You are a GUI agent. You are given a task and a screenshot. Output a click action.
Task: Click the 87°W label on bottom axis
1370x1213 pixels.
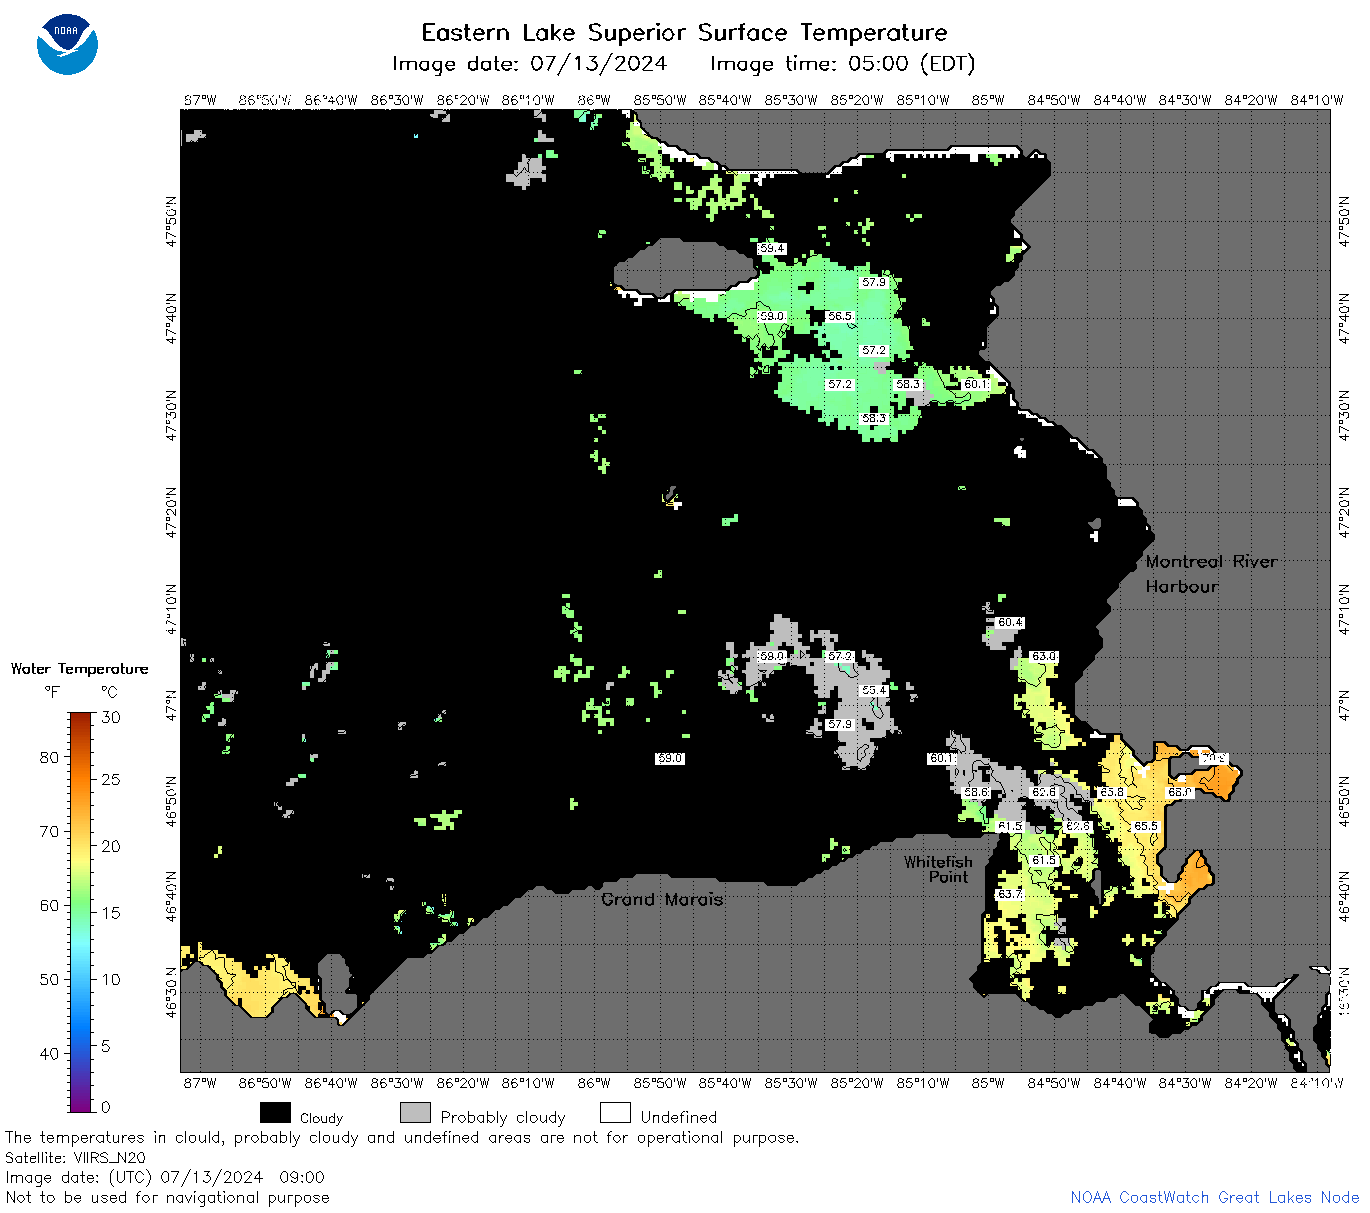tap(200, 1082)
